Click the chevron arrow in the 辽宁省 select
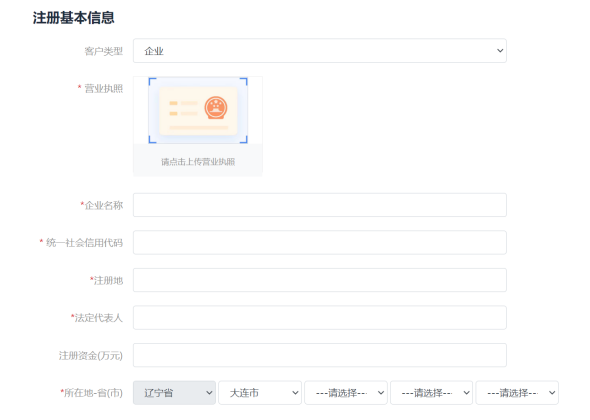This screenshot has width=590, height=420. [x=209, y=393]
